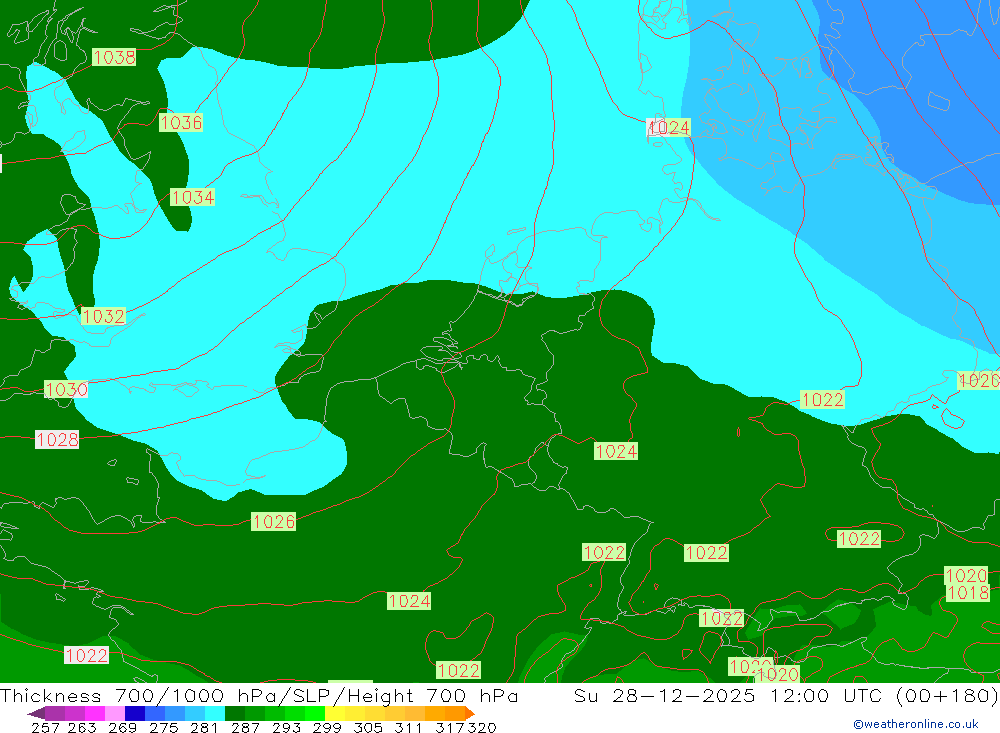Select the 1018 pressure label

967,593
